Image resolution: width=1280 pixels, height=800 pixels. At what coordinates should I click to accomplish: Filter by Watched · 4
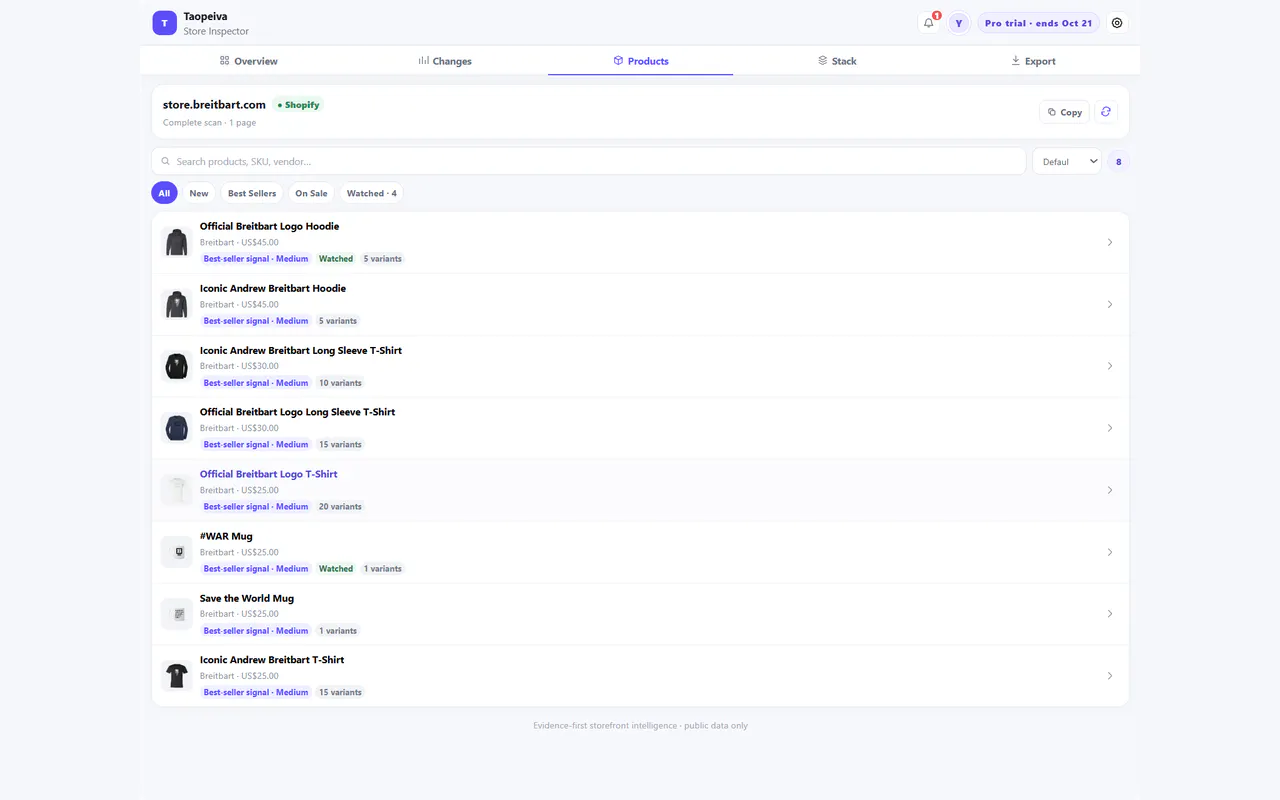tap(371, 193)
